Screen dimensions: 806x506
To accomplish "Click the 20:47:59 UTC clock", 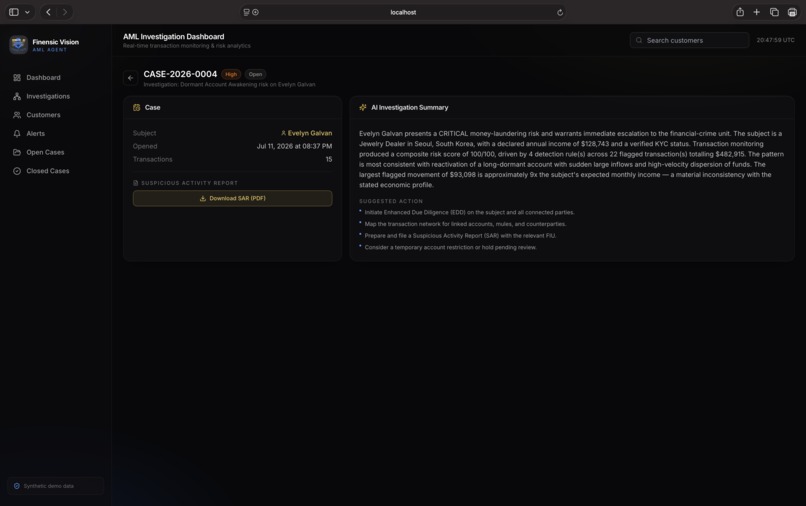I will point(775,40).
